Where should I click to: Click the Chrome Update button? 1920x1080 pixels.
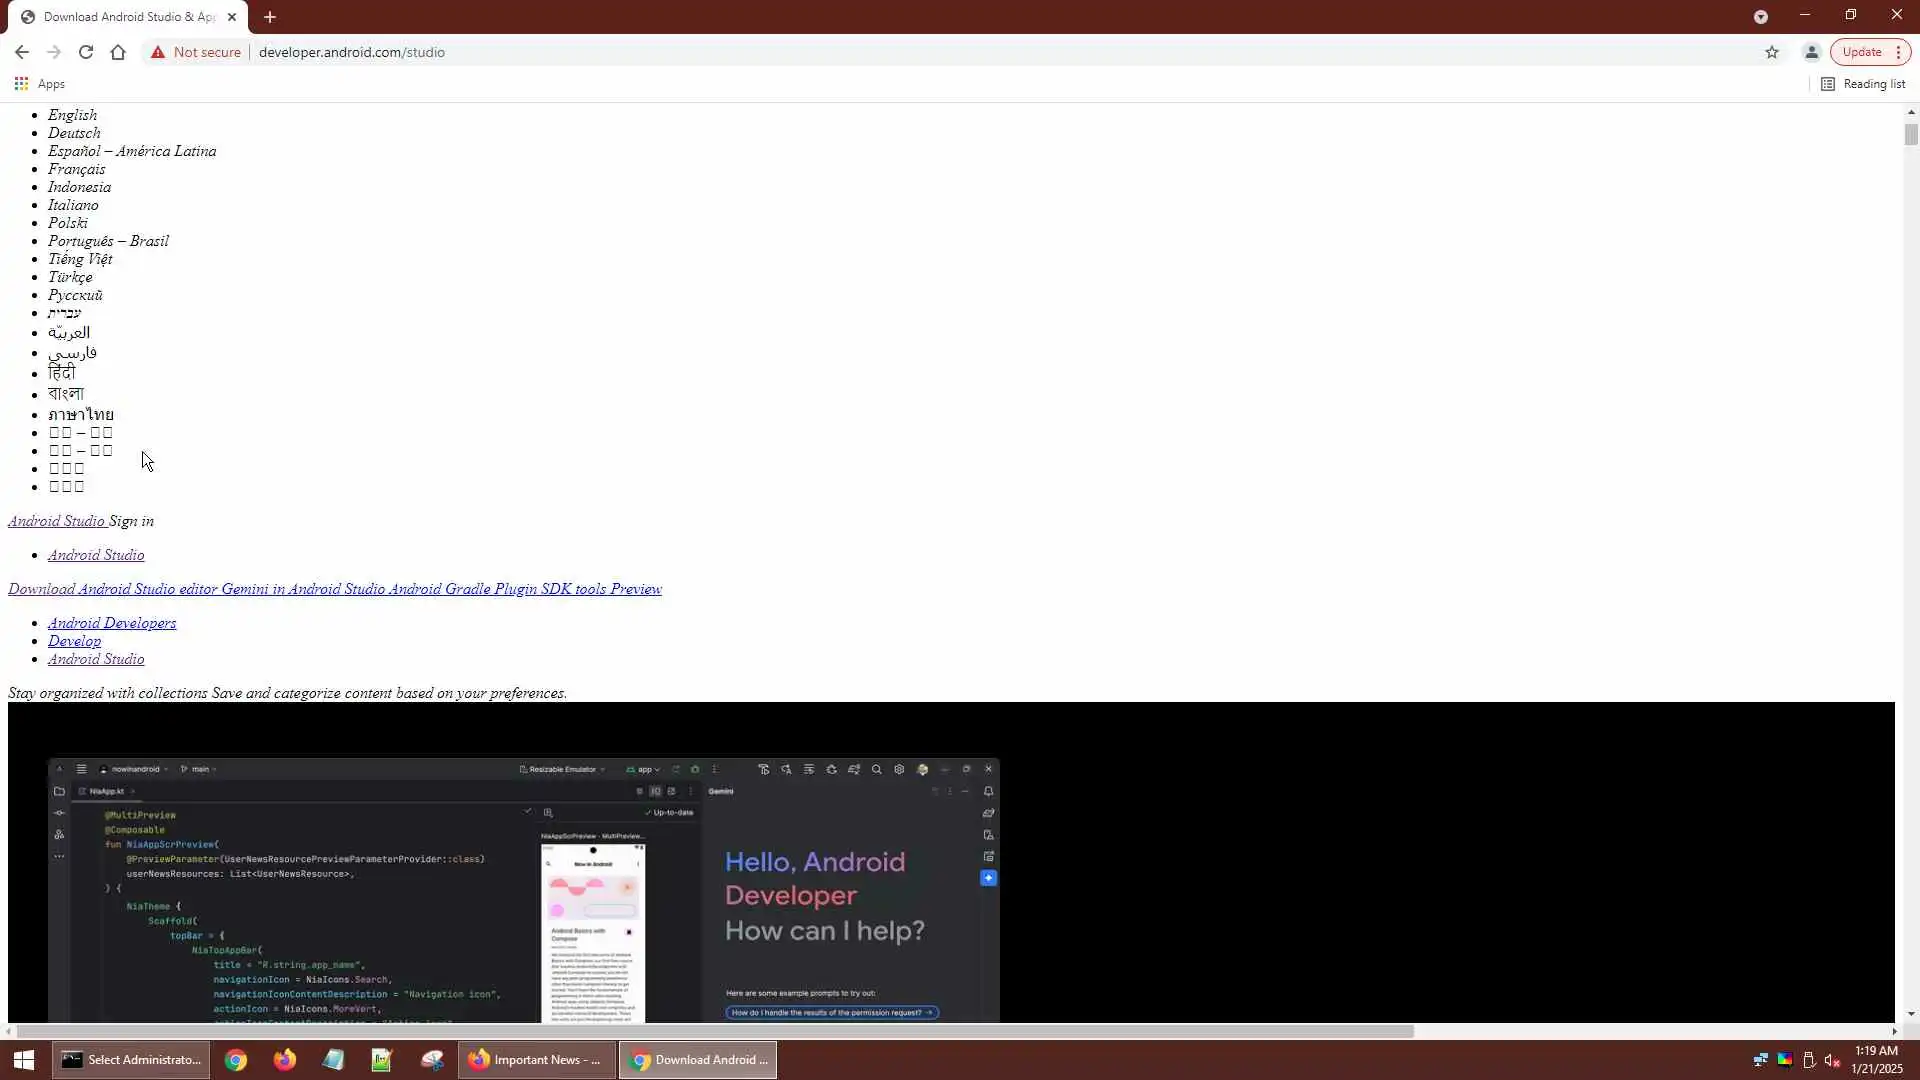[1861, 52]
